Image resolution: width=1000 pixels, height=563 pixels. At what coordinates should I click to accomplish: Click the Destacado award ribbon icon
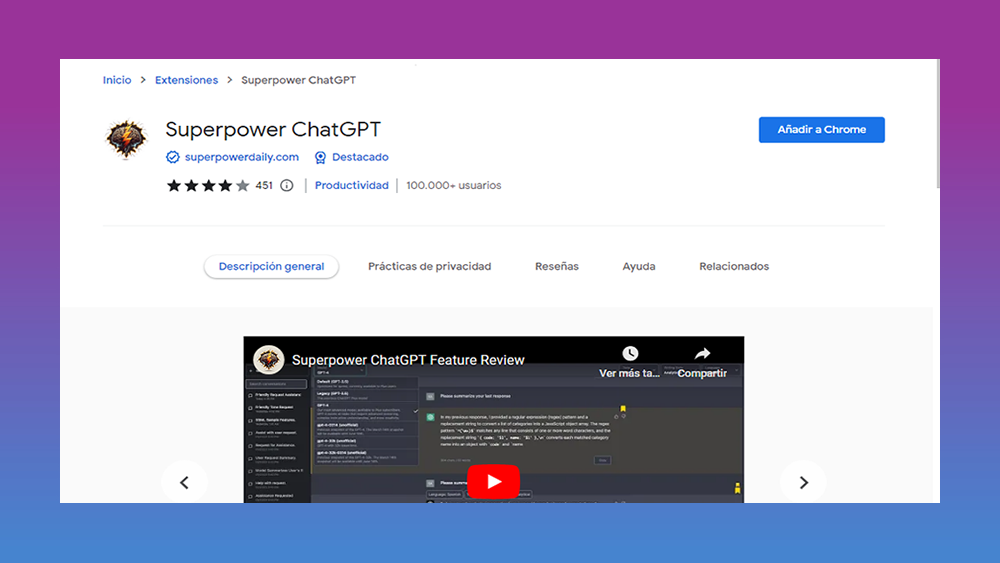point(320,157)
